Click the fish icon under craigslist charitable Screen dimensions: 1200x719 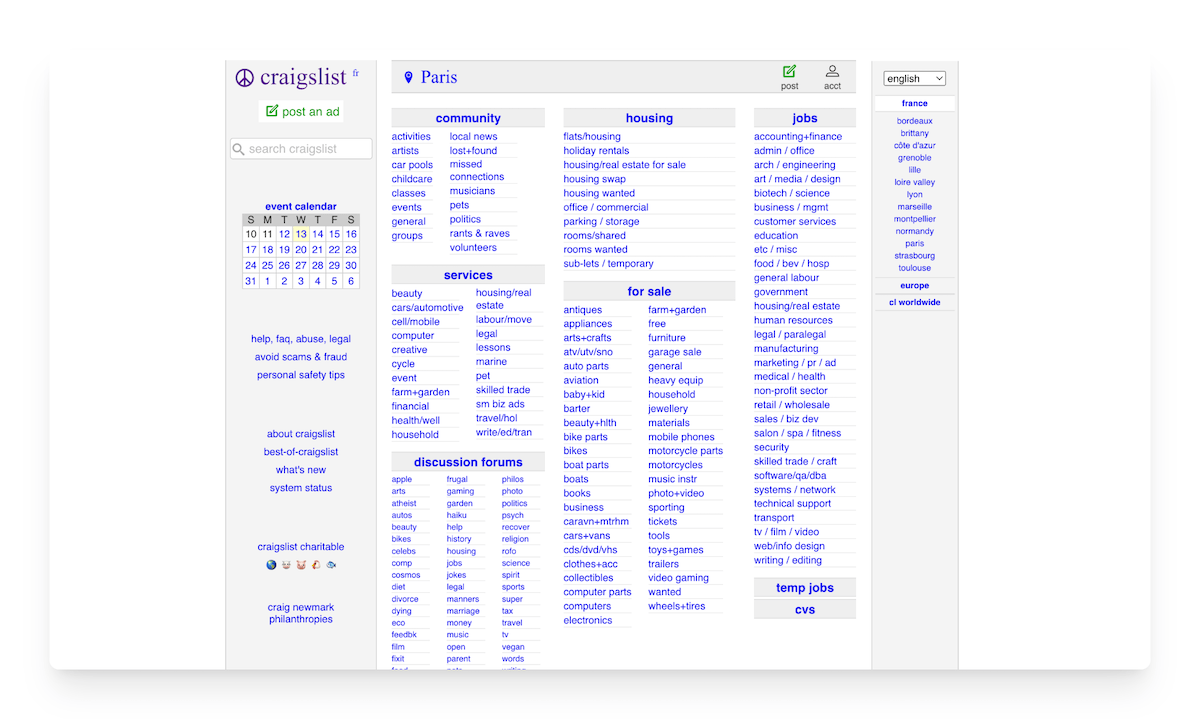click(x=331, y=565)
